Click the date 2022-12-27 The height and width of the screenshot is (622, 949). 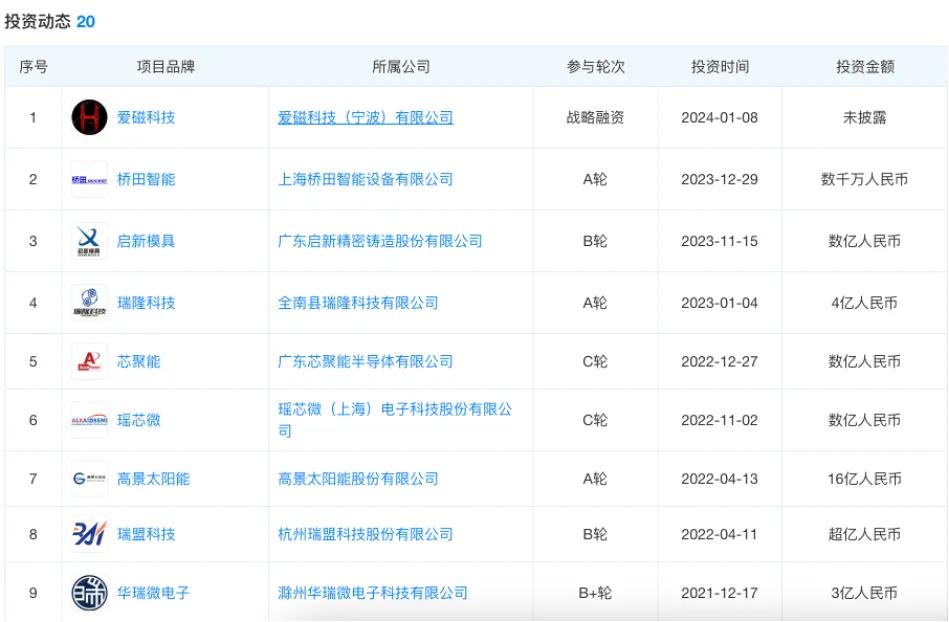tap(720, 361)
